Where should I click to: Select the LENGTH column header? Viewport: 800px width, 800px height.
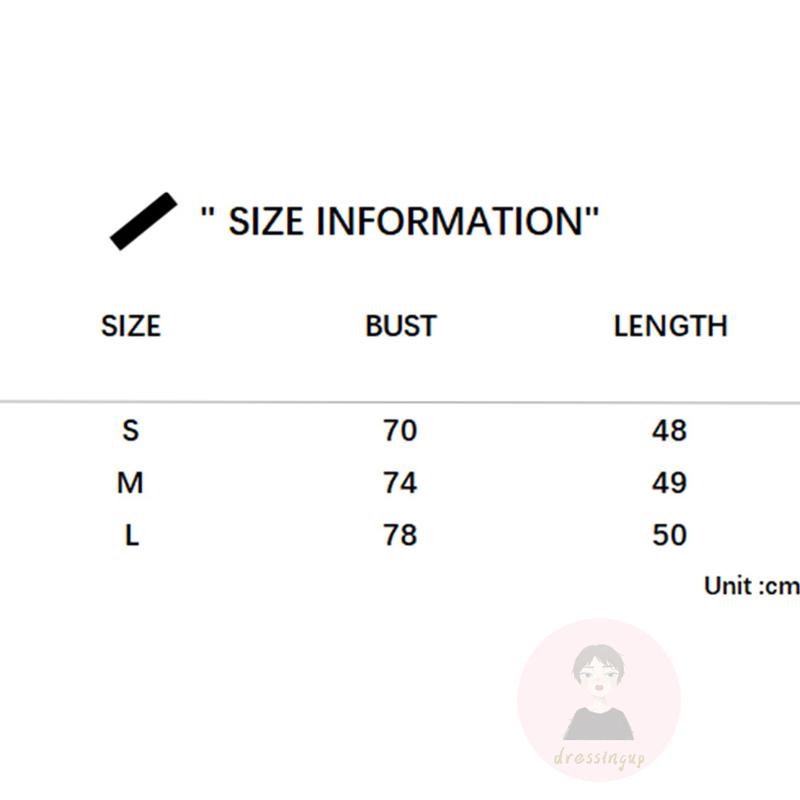(670, 326)
